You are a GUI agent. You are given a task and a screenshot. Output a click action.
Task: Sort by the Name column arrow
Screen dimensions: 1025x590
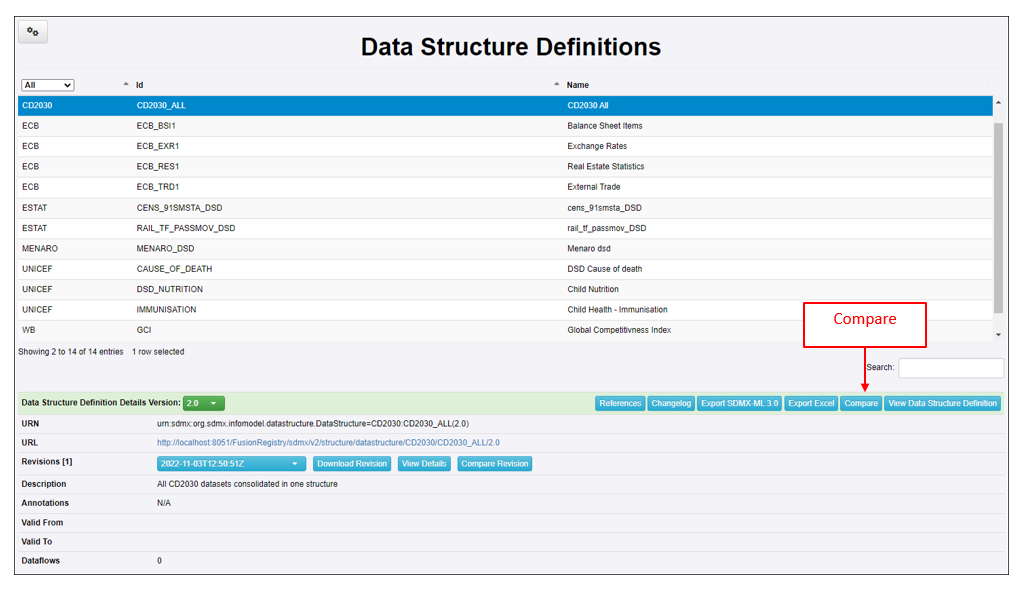[x=556, y=84]
